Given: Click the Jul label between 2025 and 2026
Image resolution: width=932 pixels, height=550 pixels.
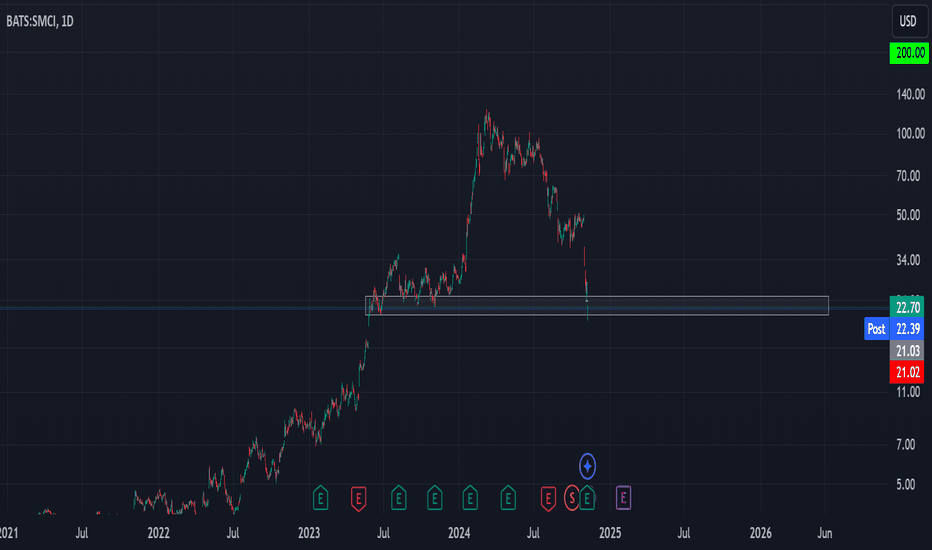Looking at the screenshot, I should pyautogui.click(x=684, y=533).
